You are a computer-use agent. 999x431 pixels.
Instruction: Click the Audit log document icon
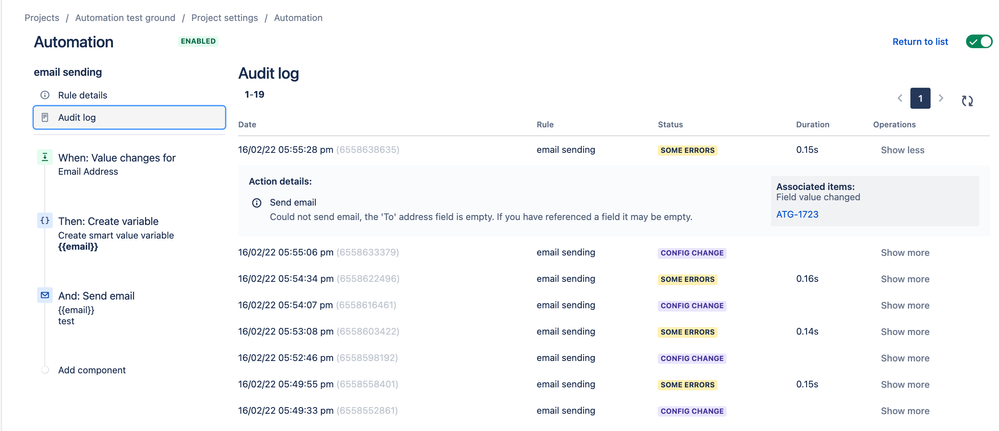pyautogui.click(x=45, y=117)
